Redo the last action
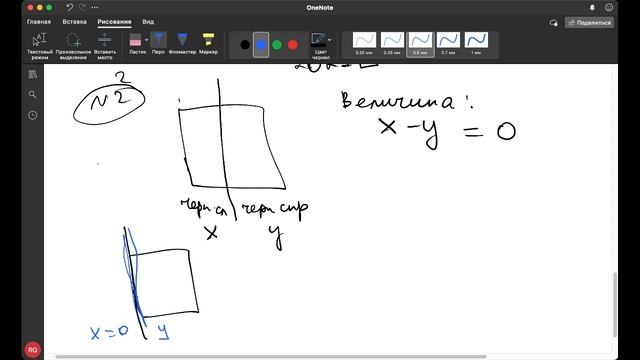This screenshot has height=360, width=640. tap(82, 7)
